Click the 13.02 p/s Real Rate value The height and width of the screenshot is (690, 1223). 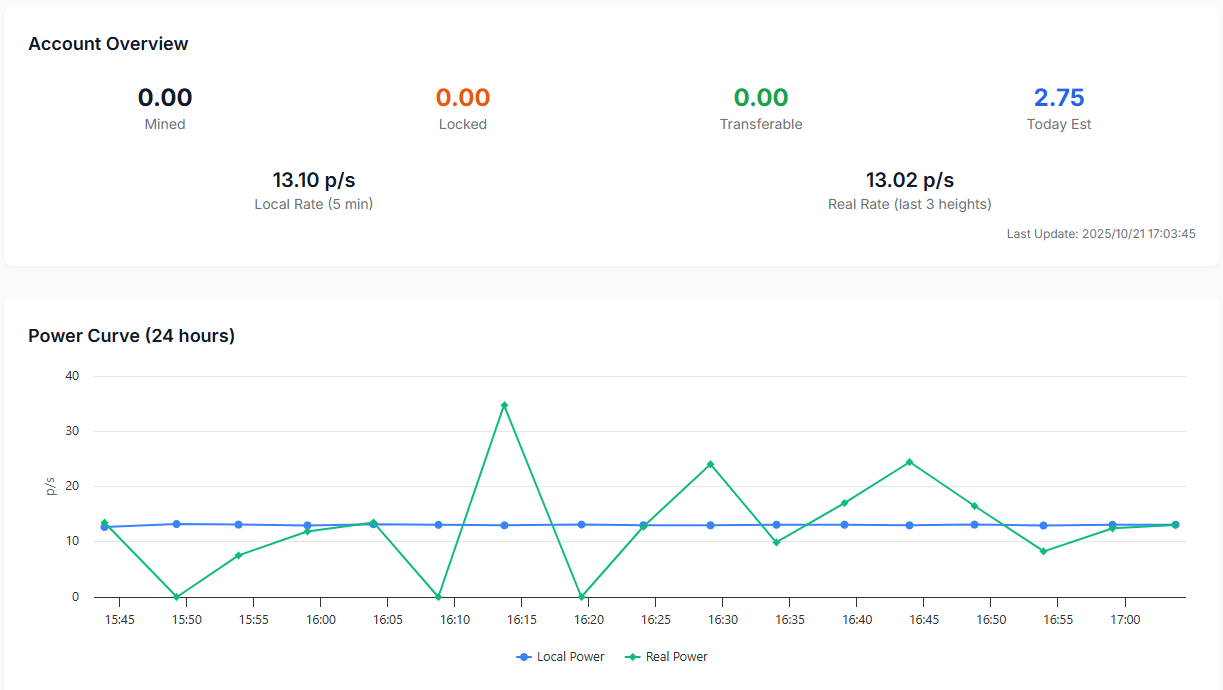pos(910,180)
